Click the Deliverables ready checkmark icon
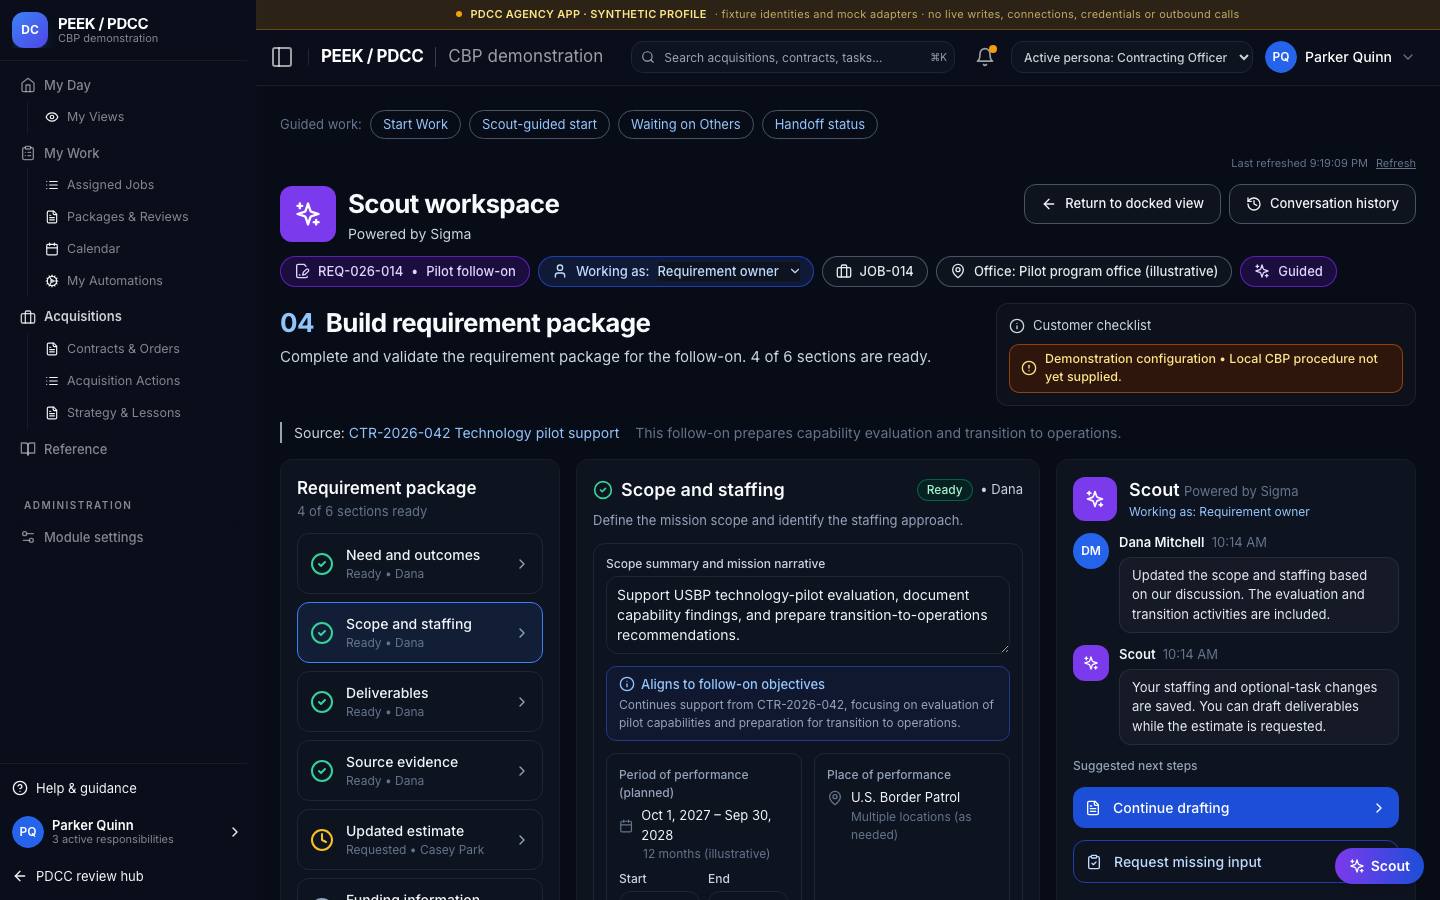The width and height of the screenshot is (1440, 900). [322, 702]
